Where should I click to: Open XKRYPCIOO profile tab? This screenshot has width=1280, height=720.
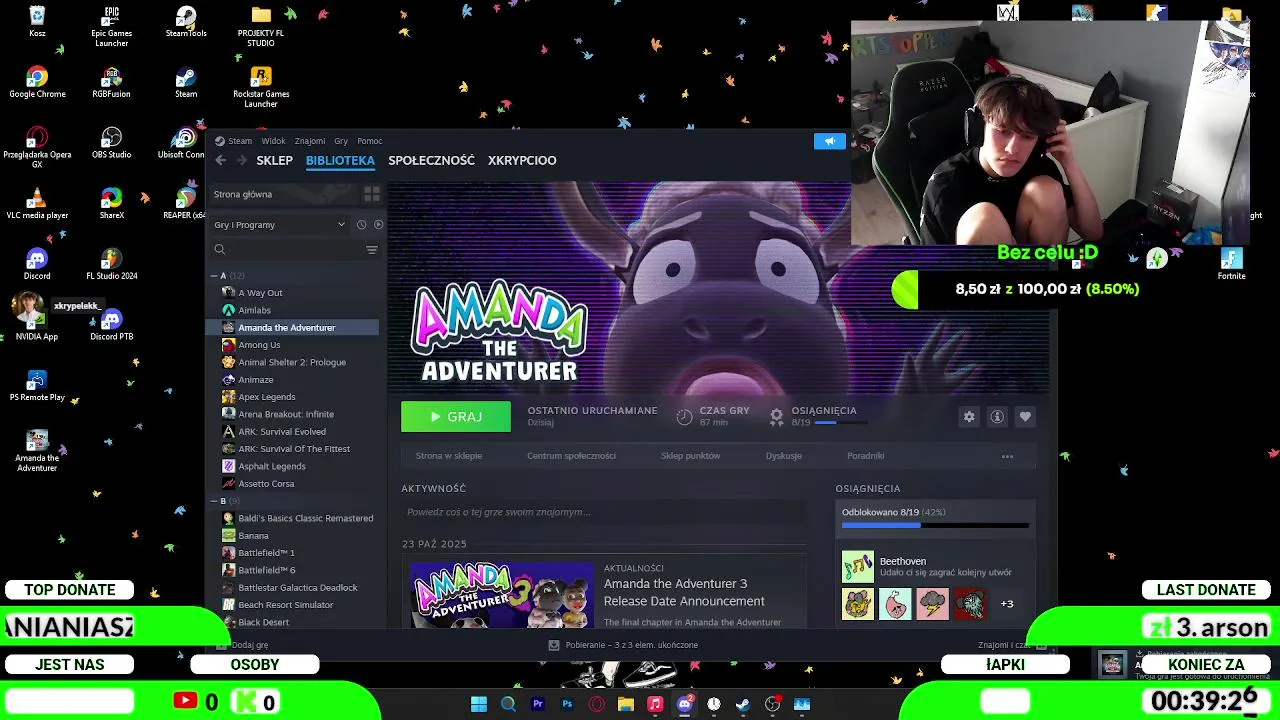tap(522, 160)
